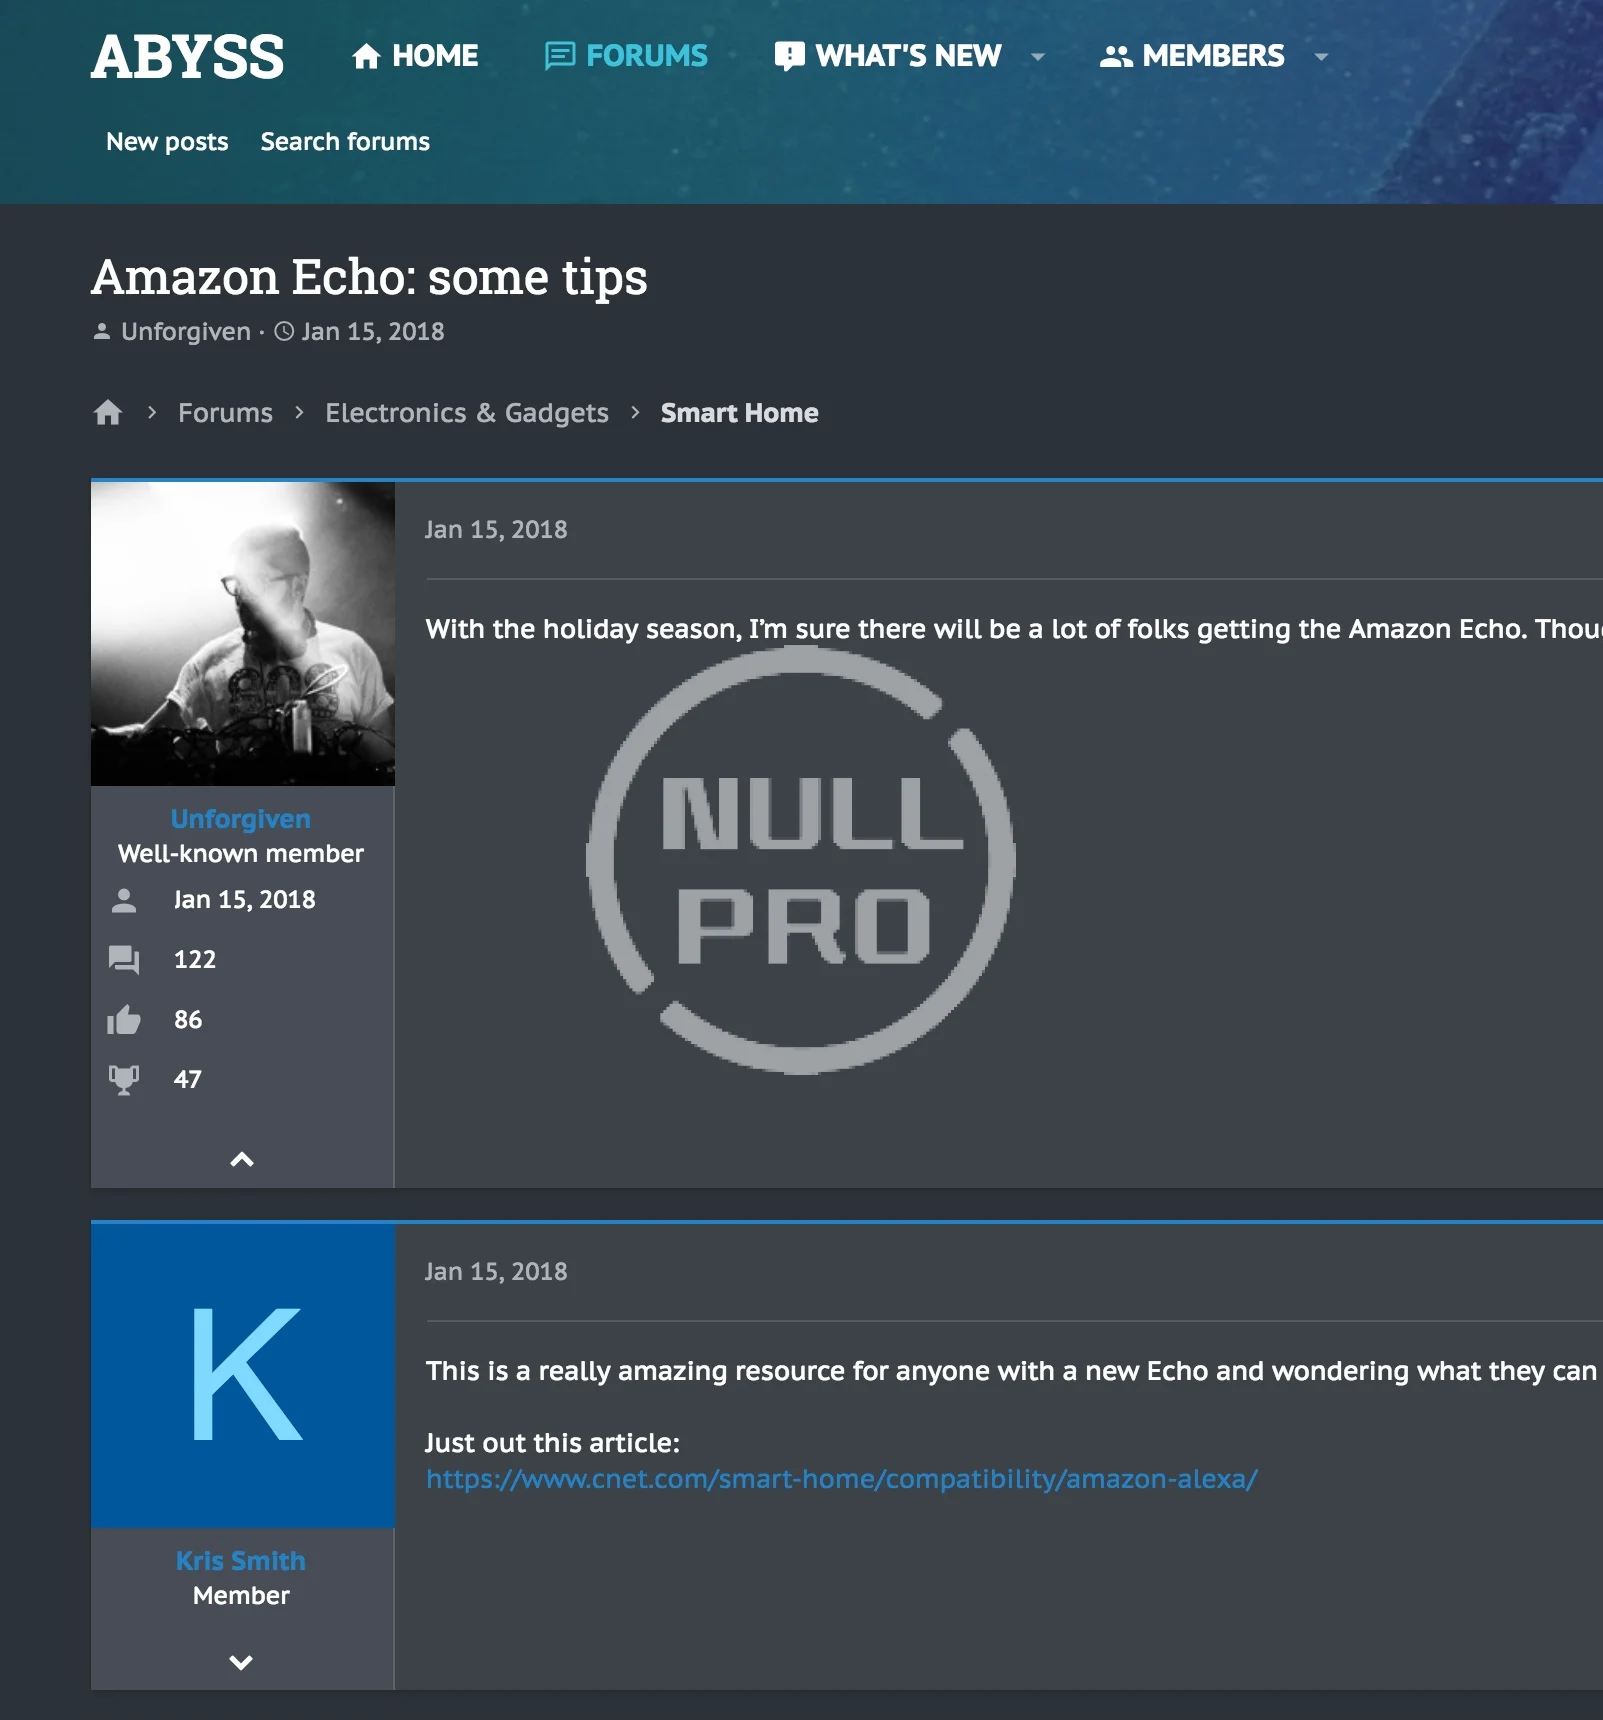Click Kris Smith's blue K avatar
This screenshot has width=1603, height=1720.
coord(243,1376)
